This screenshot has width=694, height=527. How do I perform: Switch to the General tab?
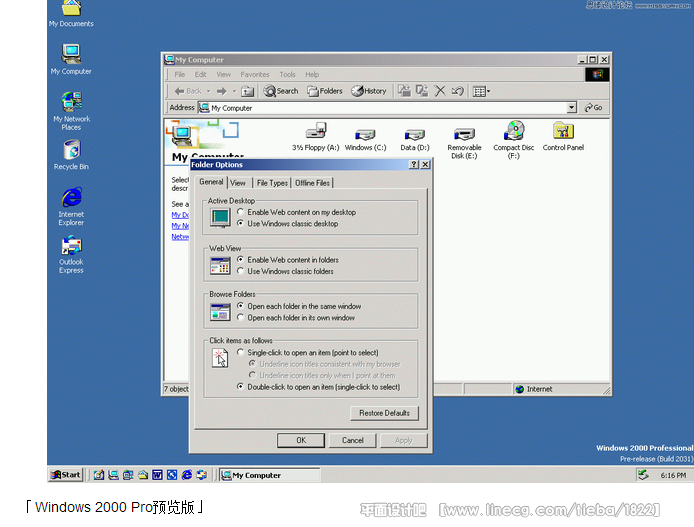point(211,182)
